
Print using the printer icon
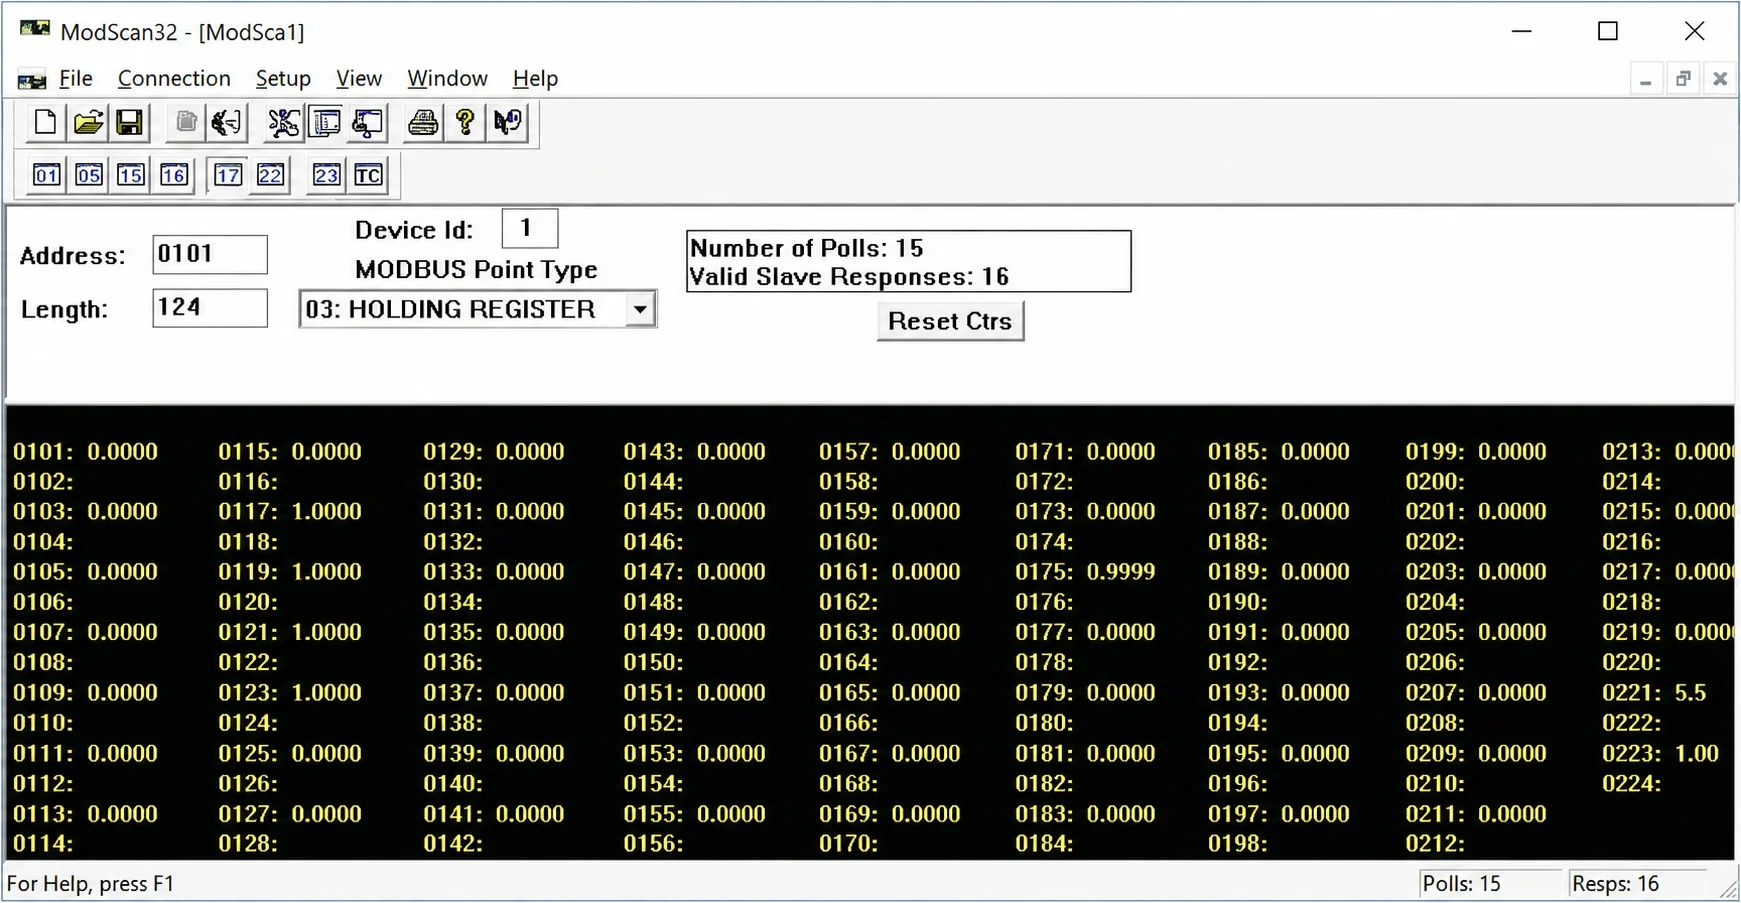[x=423, y=122]
